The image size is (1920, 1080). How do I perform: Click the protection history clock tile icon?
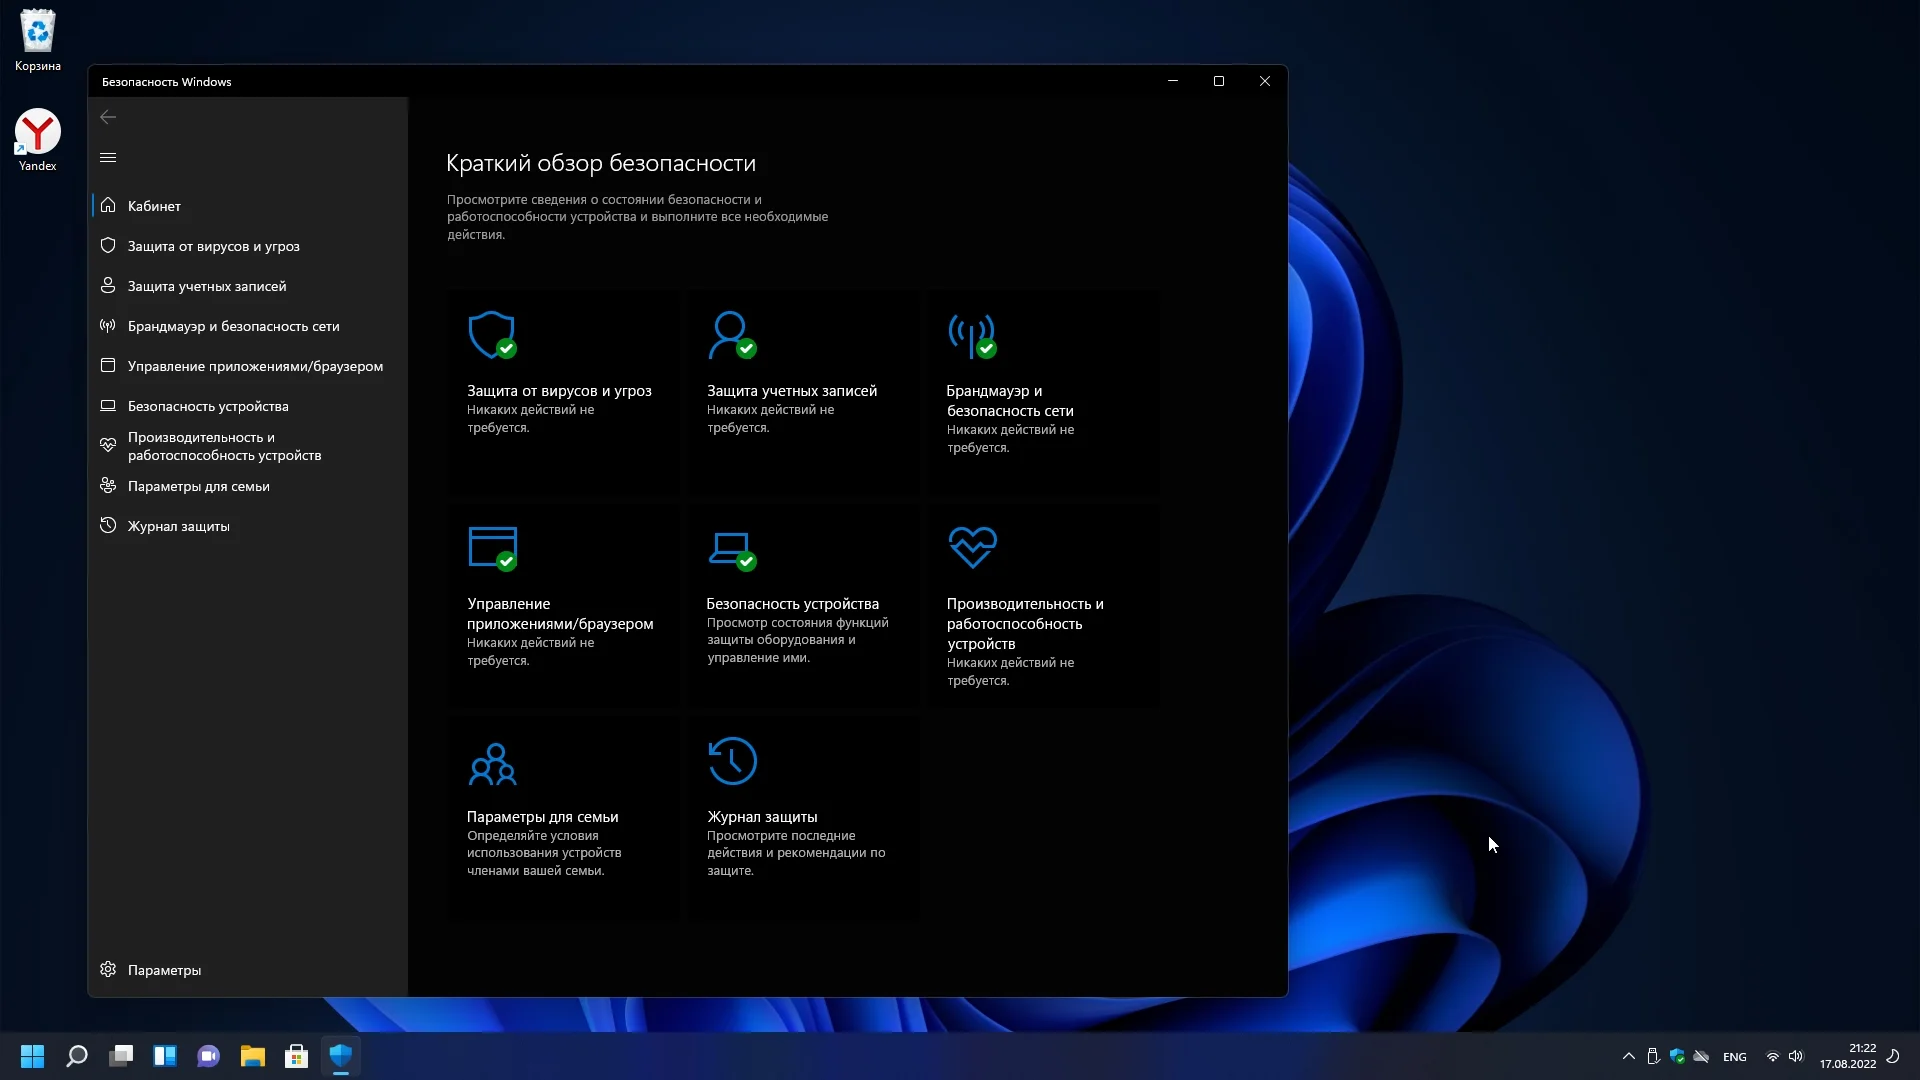click(x=732, y=761)
